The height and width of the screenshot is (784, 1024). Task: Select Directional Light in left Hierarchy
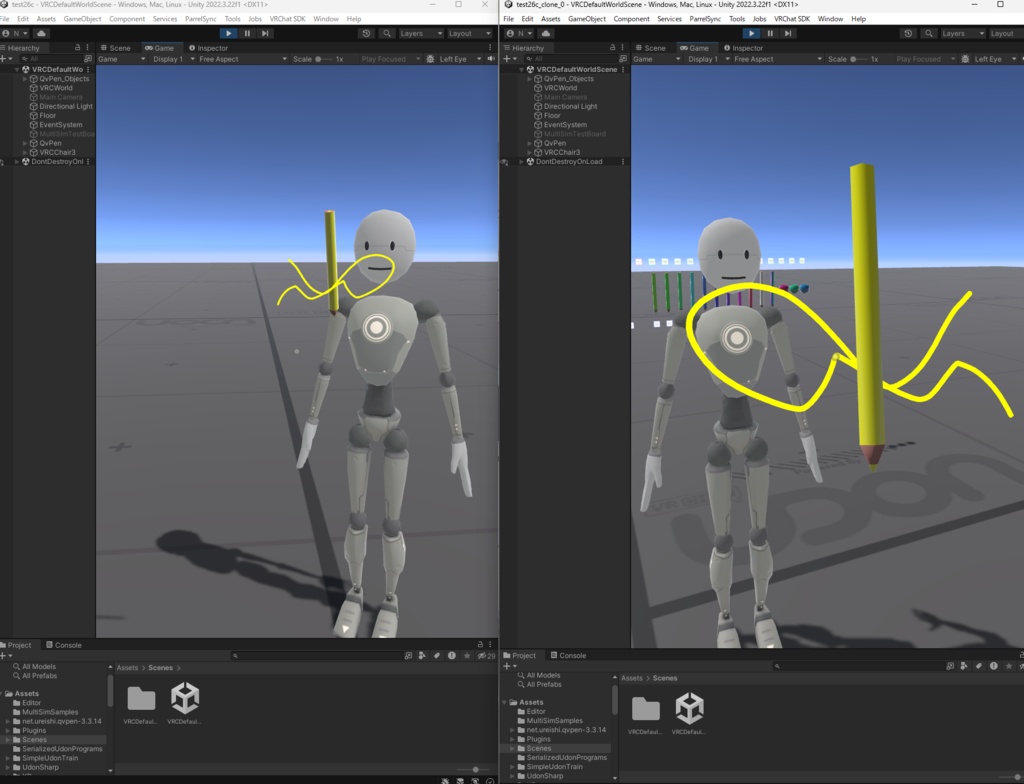point(65,106)
